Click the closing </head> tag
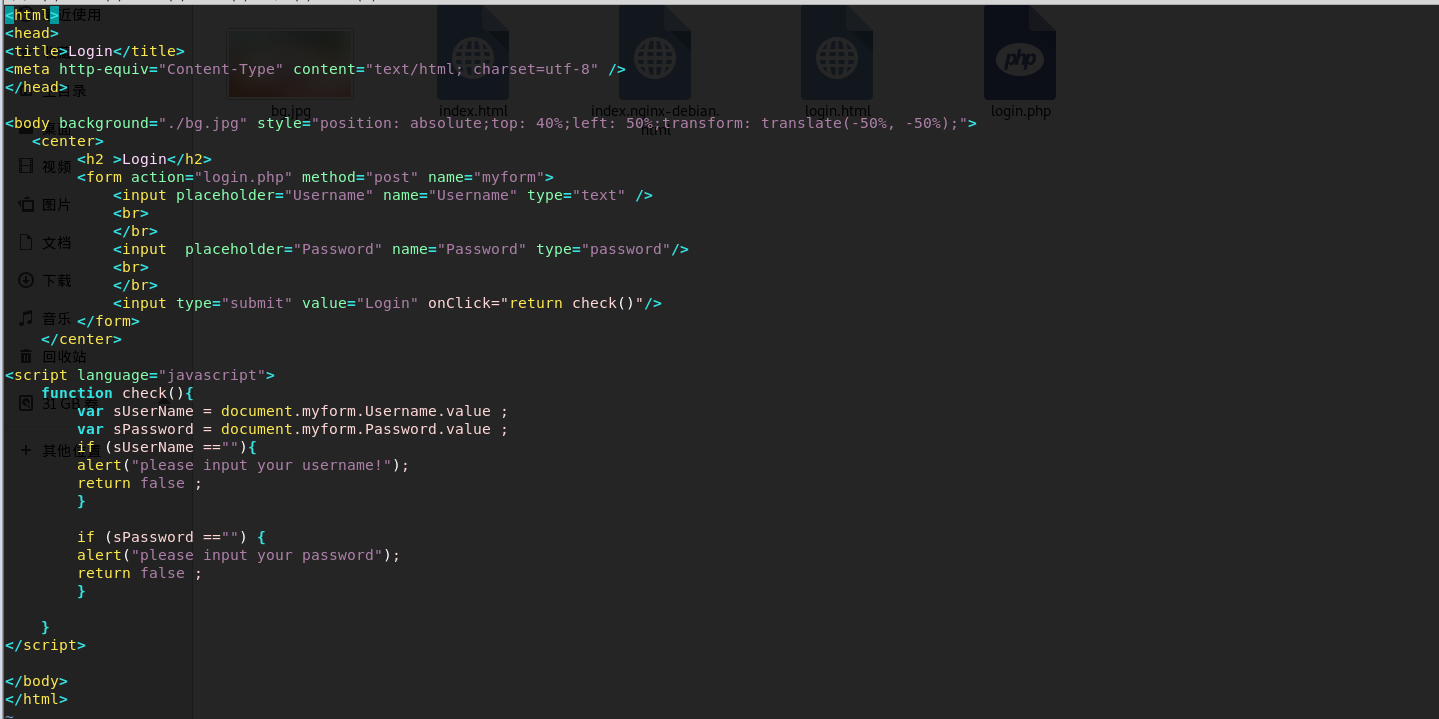This screenshot has height=719, width=1439. tap(36, 87)
